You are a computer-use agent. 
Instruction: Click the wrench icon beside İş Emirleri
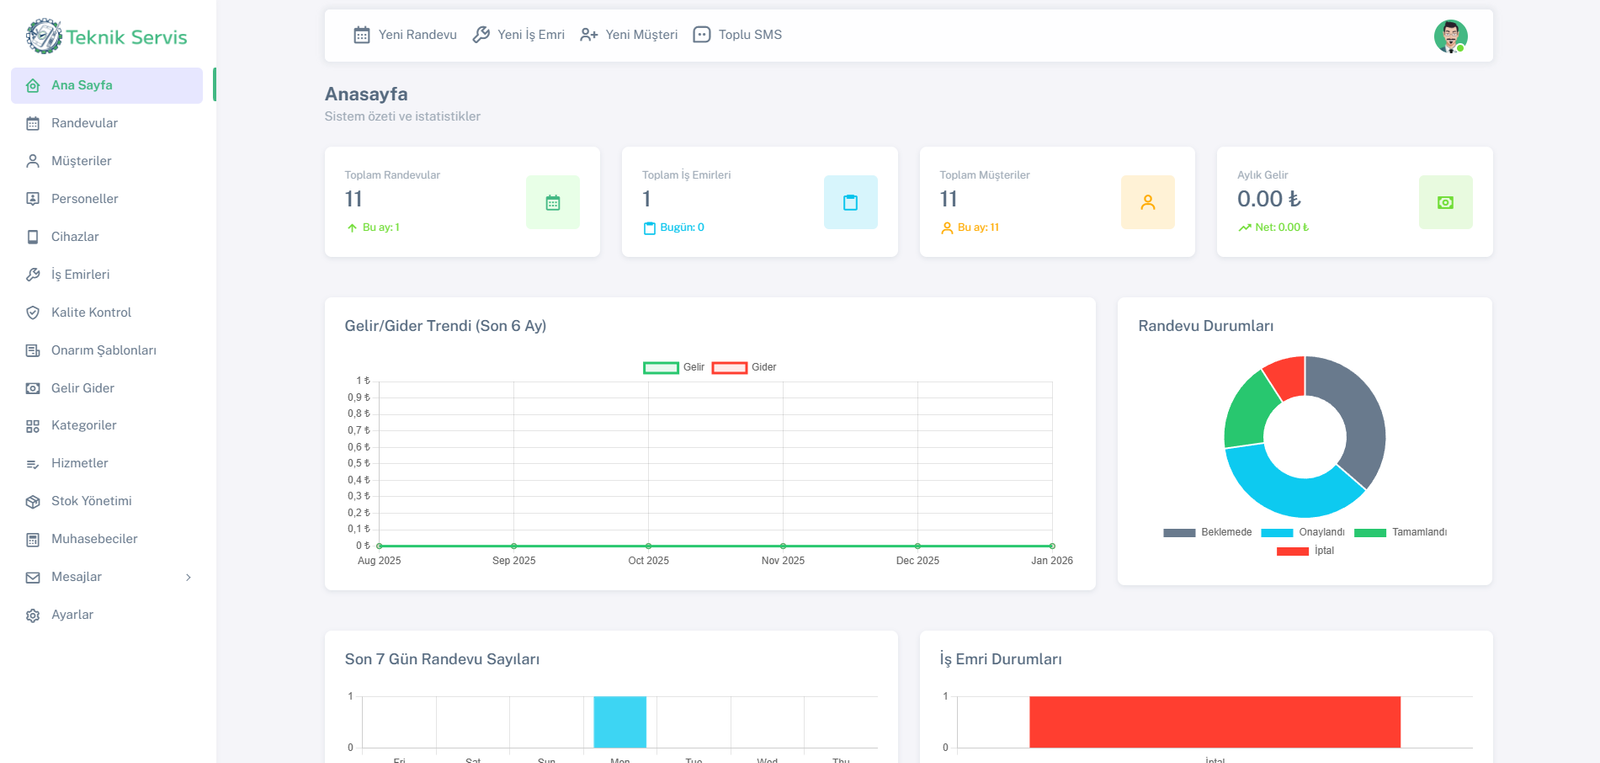pos(33,275)
